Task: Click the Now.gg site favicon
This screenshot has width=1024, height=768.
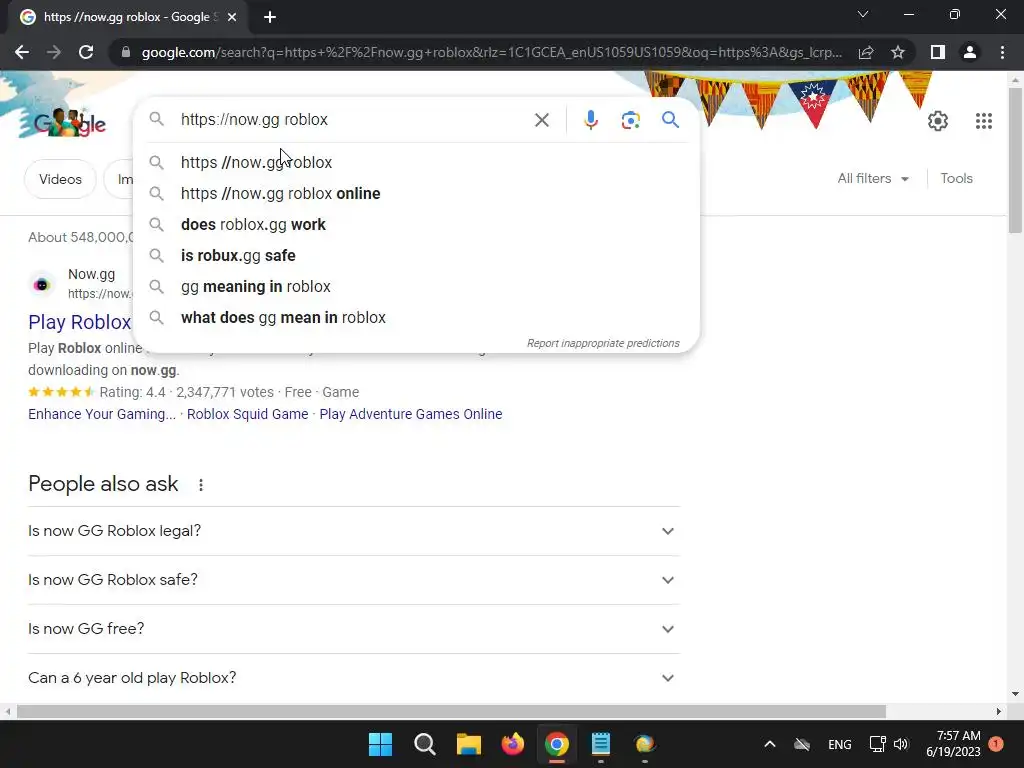Action: [42, 285]
